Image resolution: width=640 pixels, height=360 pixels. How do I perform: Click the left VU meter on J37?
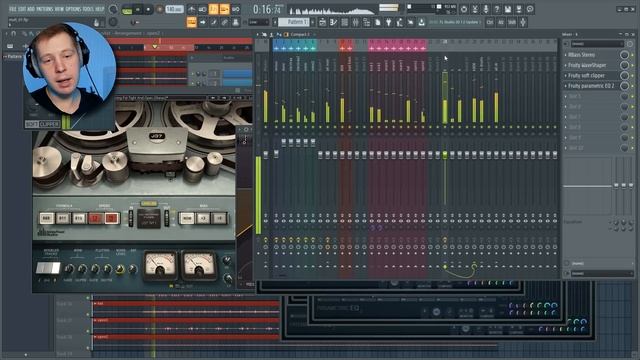(x=160, y=266)
